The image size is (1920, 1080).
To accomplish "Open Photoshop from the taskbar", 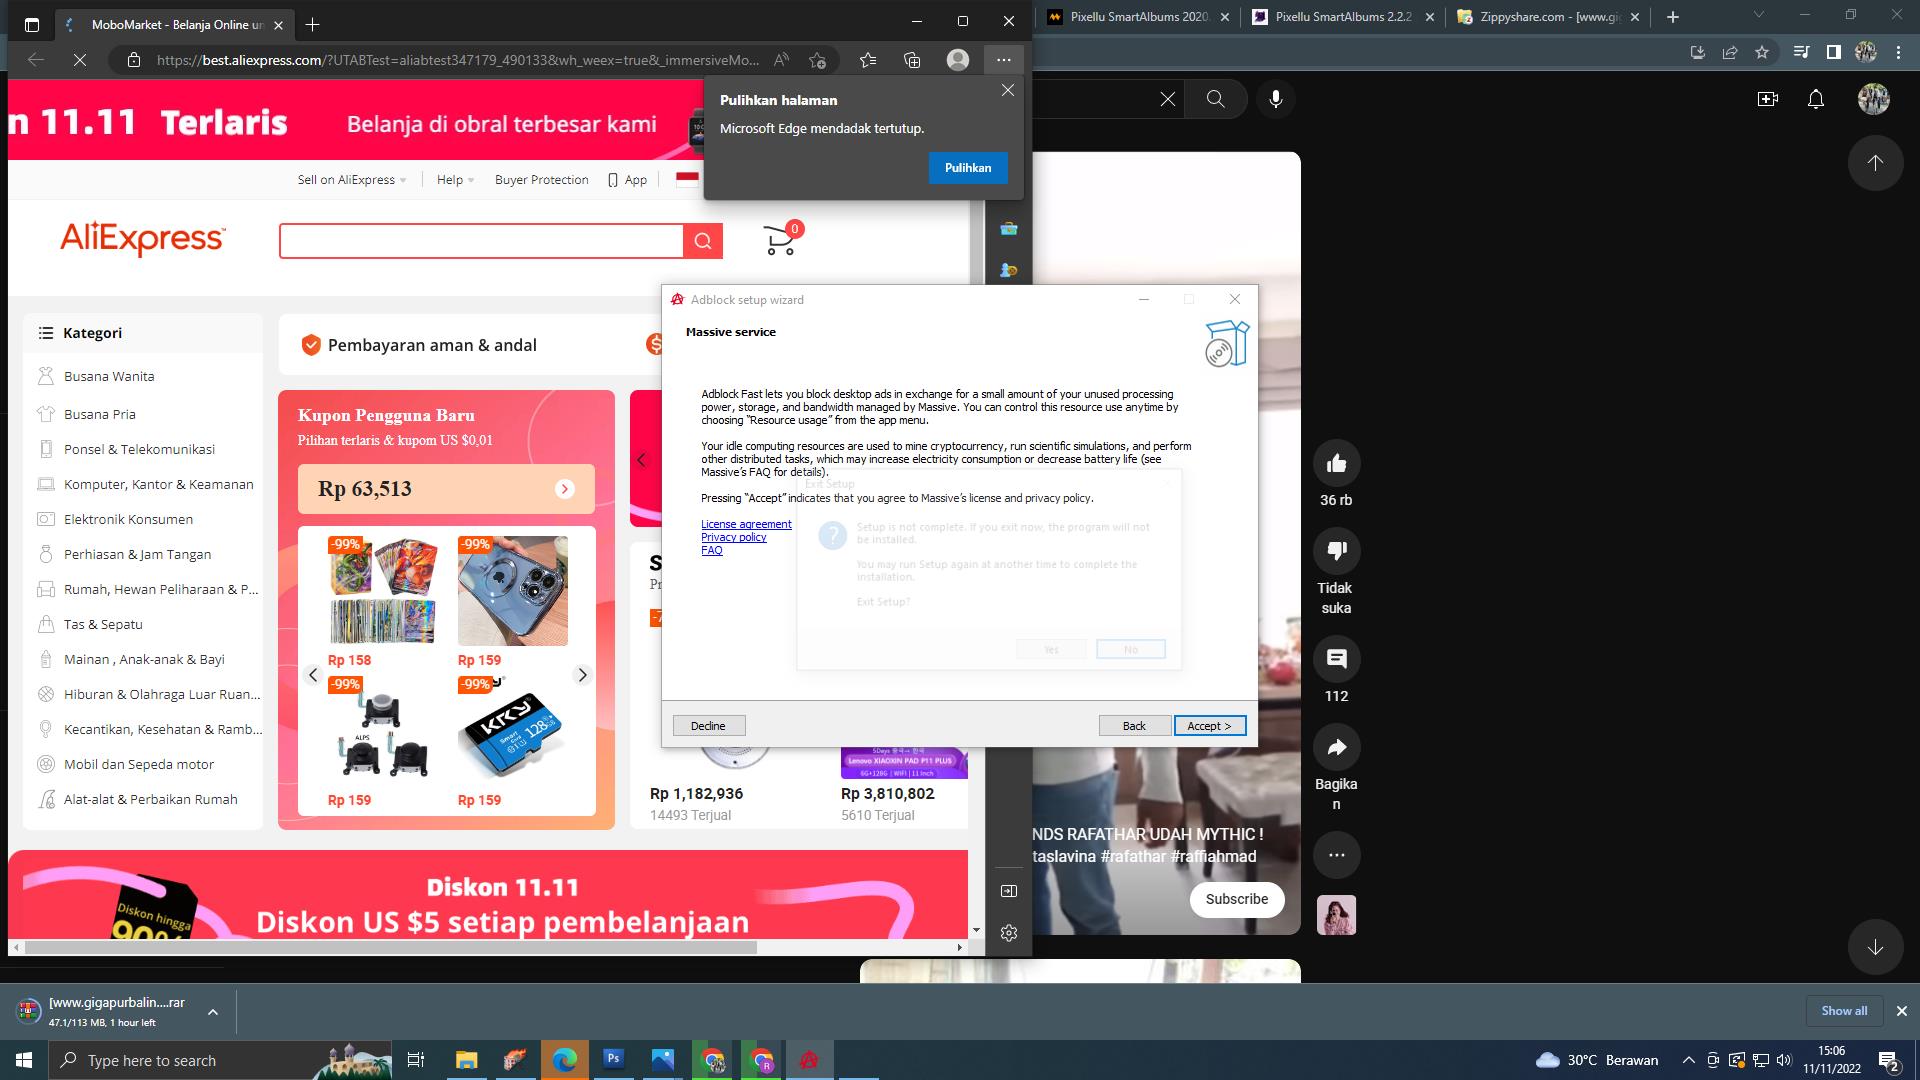I will pyautogui.click(x=613, y=1059).
